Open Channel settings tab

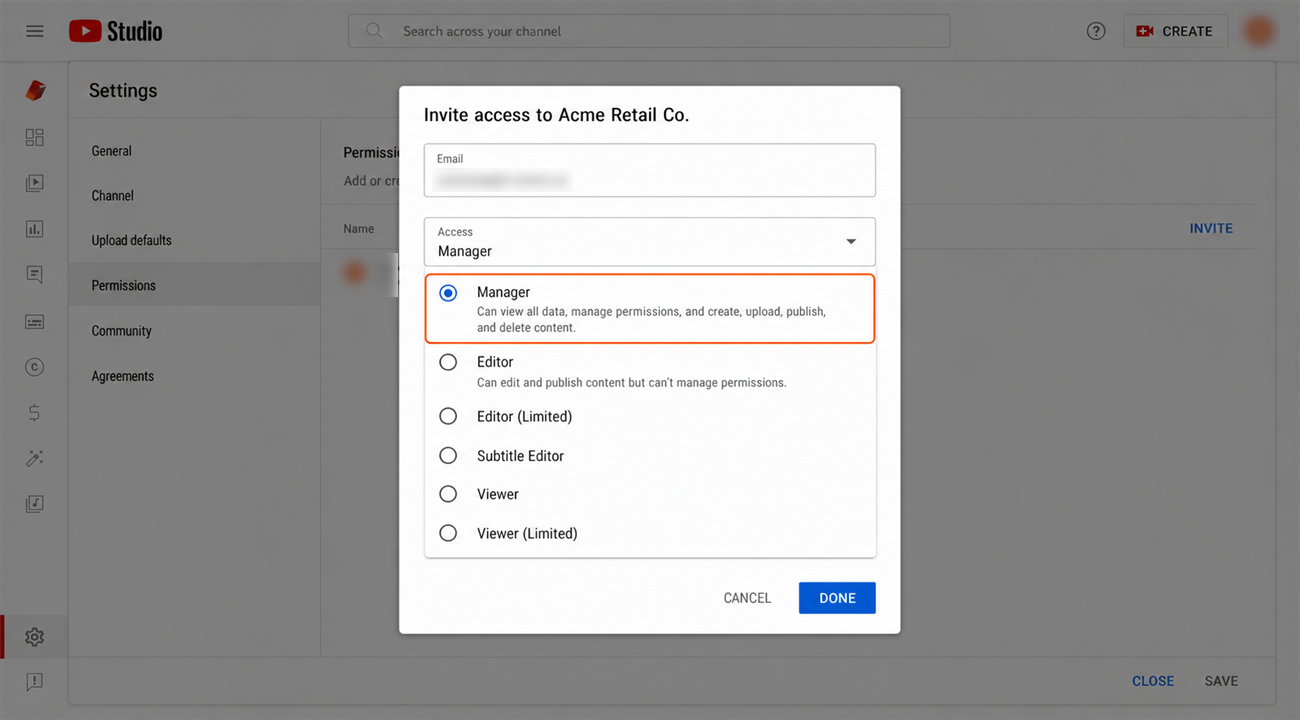point(113,196)
